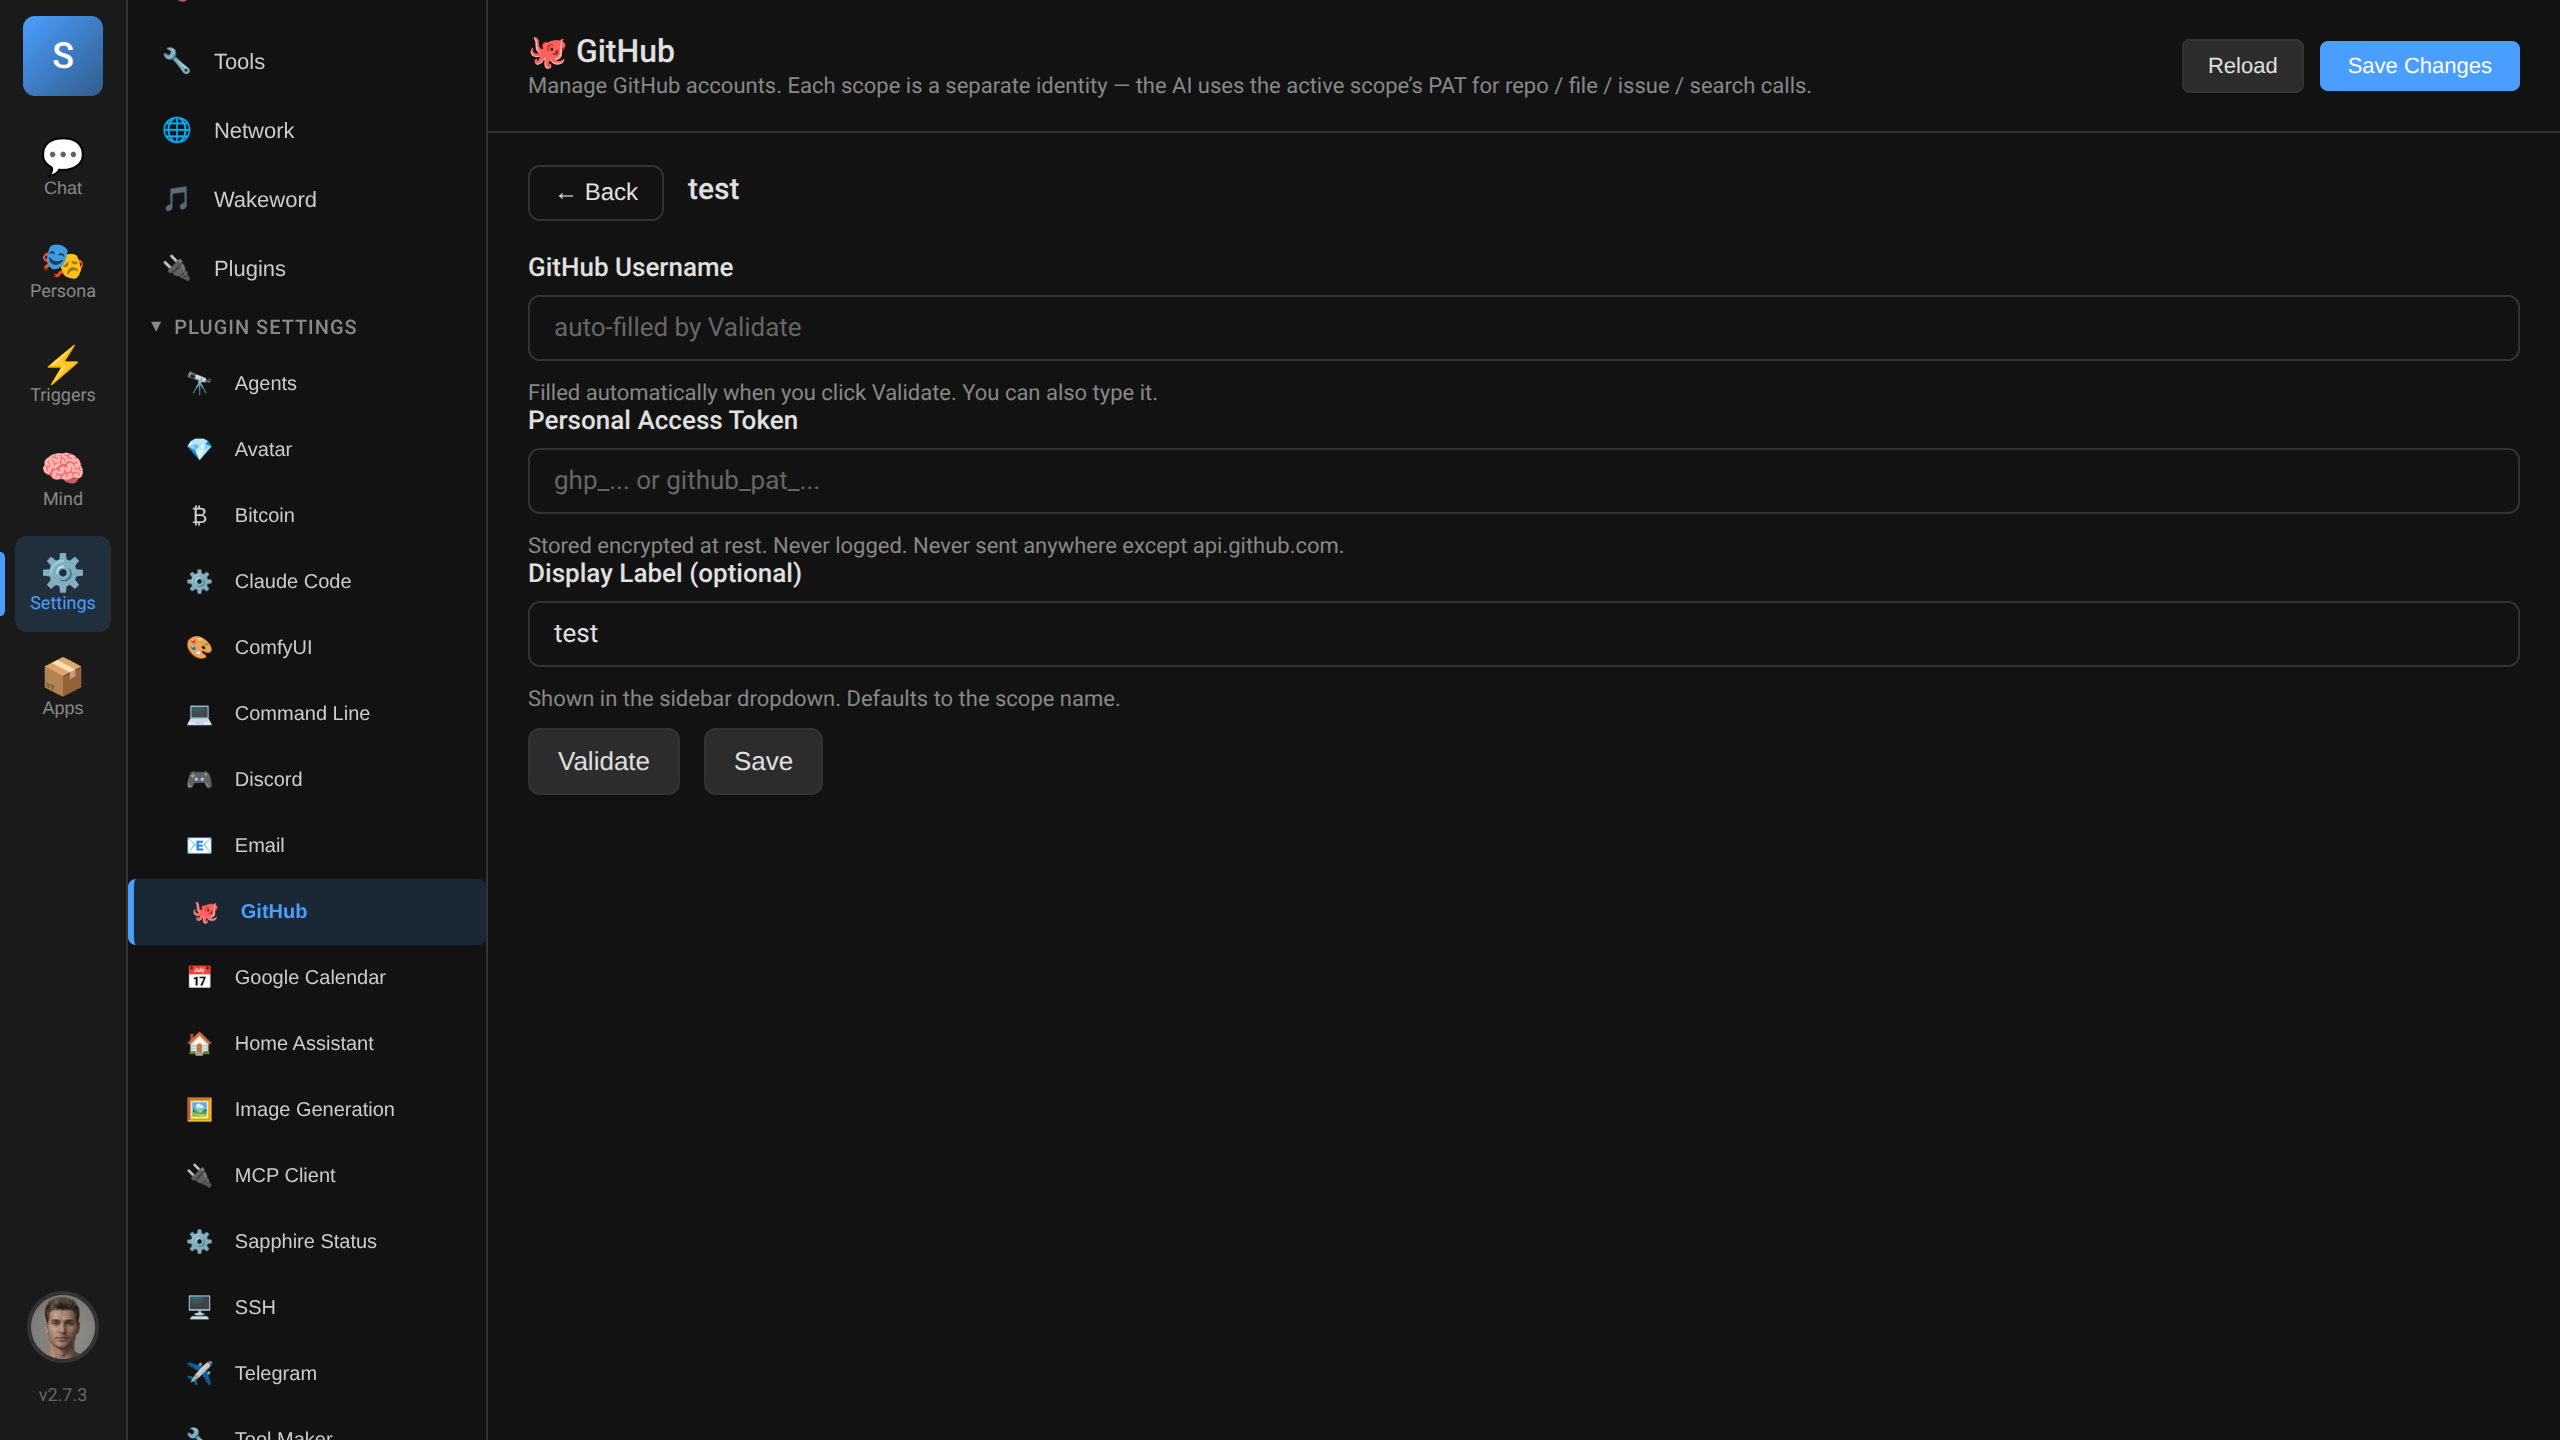Select Sapphire Status plugin settings
Screen dimensions: 2560x1440
pos(307,1241)
